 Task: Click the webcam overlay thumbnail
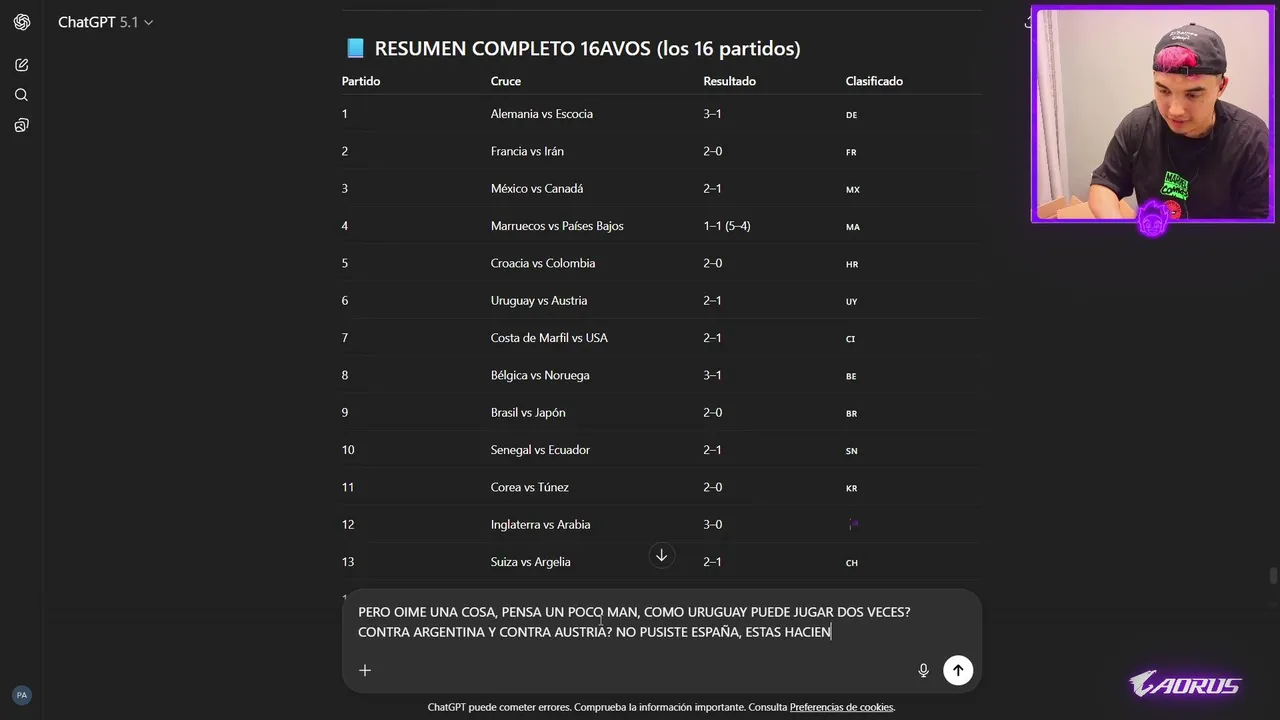tap(1152, 115)
